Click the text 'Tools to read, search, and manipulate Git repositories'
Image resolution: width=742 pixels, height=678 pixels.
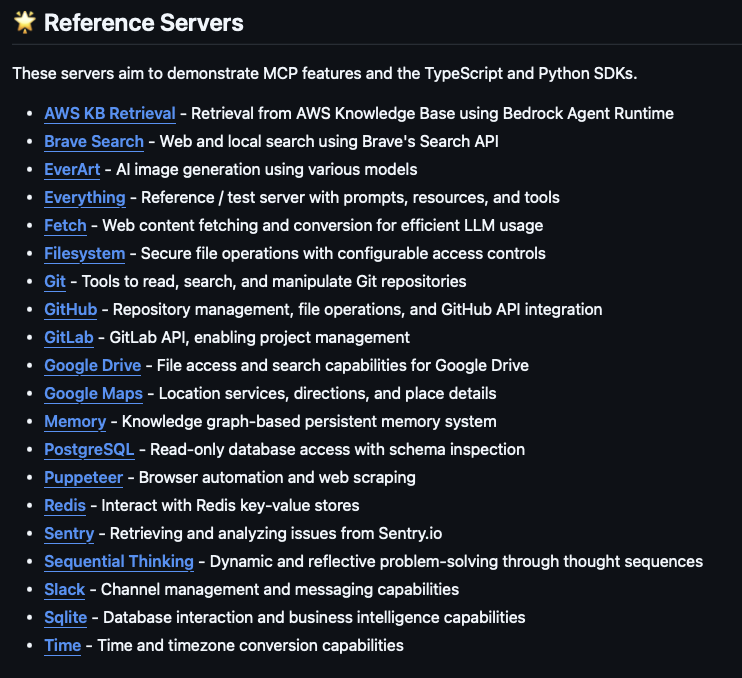[x=274, y=281]
